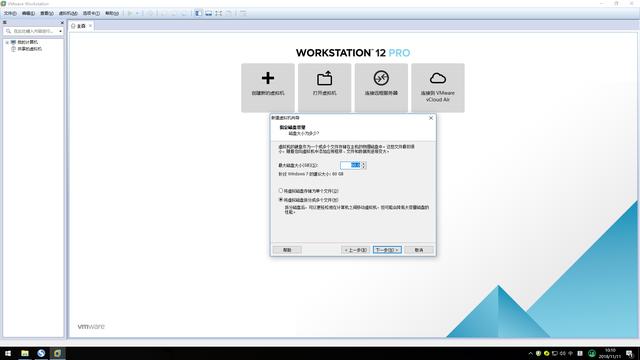Close the New Virtual Machine Wizard dialog
The width and height of the screenshot is (640, 360).
click(431, 118)
